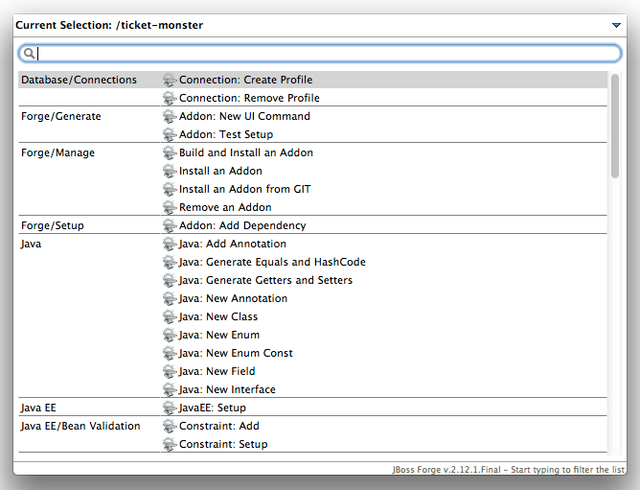Select Java: Generate Getters and Setters
The height and width of the screenshot is (490, 640).
click(265, 280)
